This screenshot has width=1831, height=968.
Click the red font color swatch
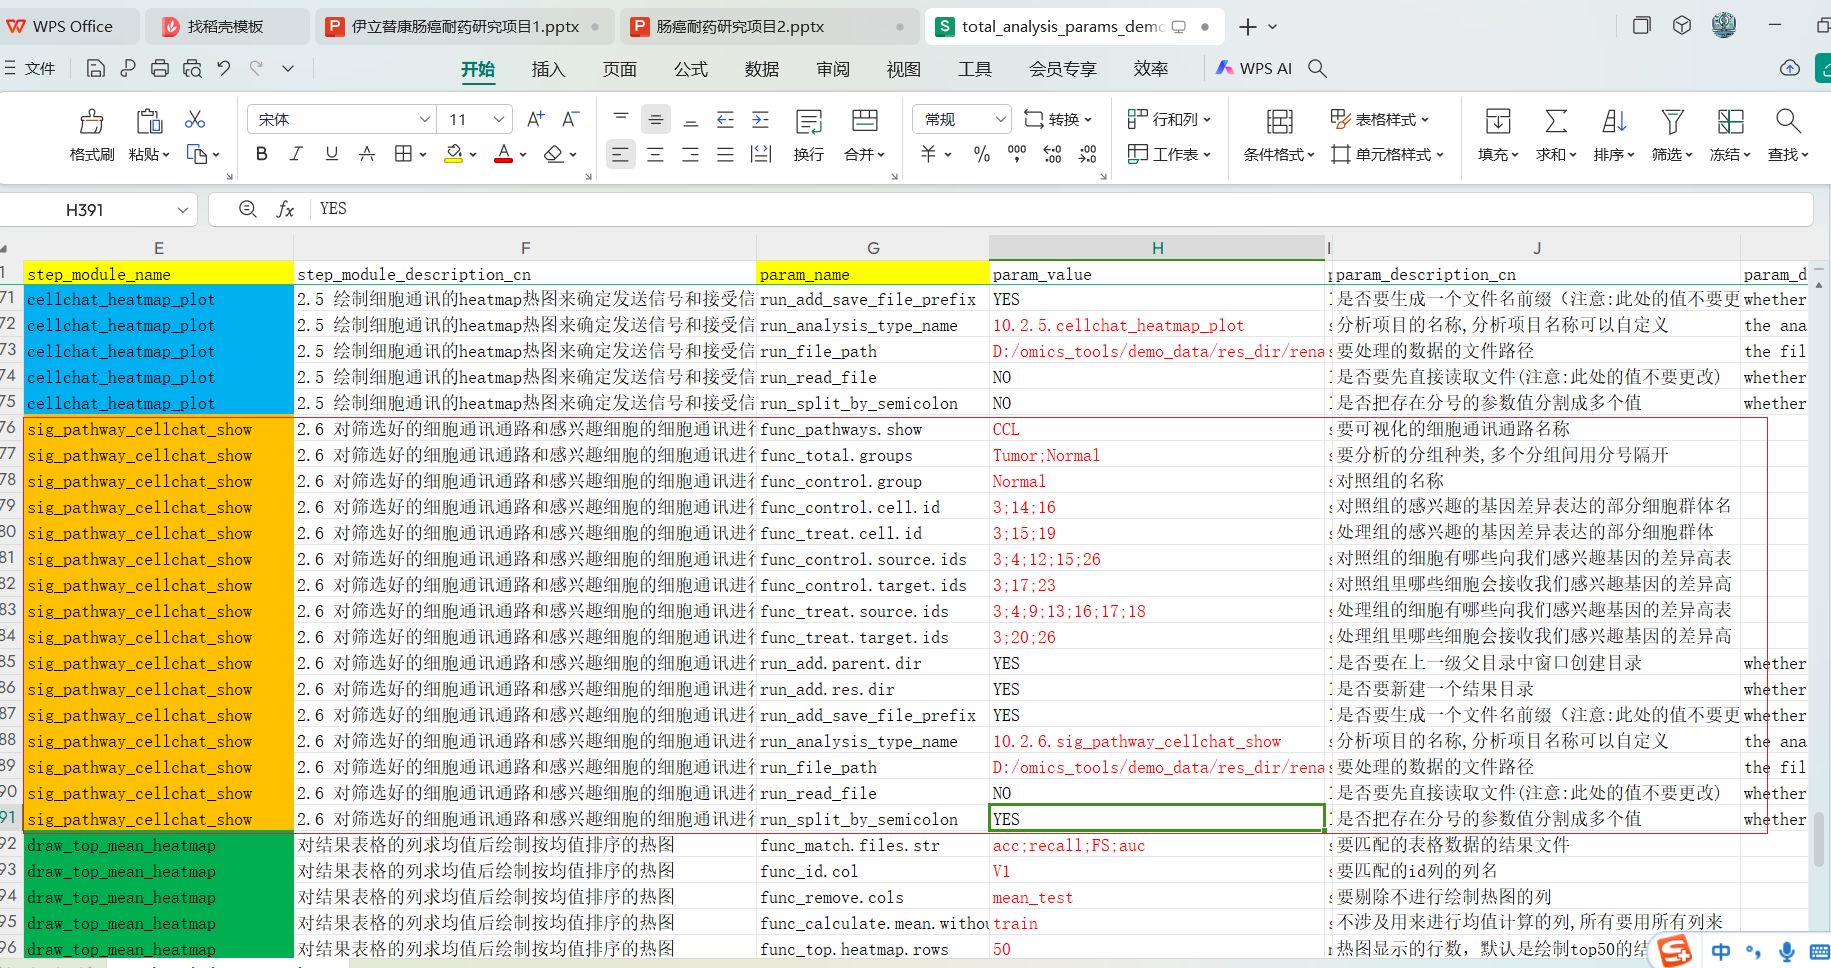pos(504,154)
